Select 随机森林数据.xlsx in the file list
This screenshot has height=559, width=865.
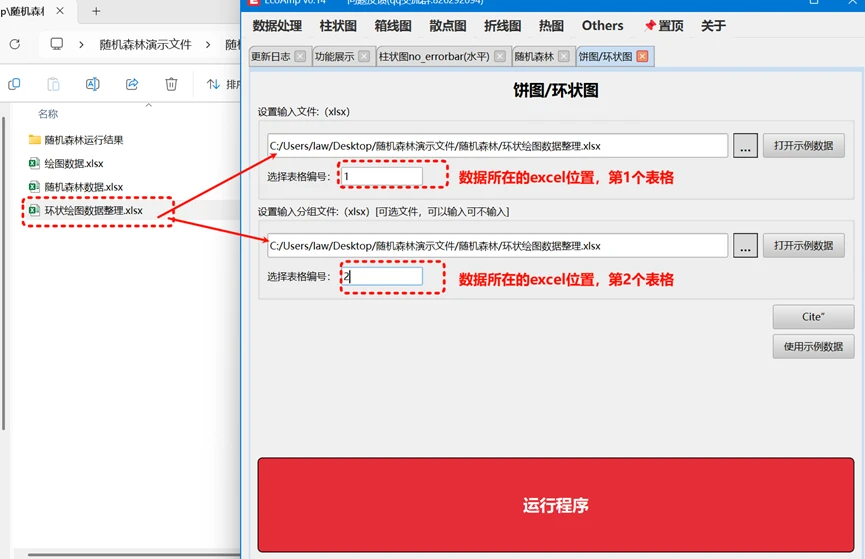coord(83,187)
